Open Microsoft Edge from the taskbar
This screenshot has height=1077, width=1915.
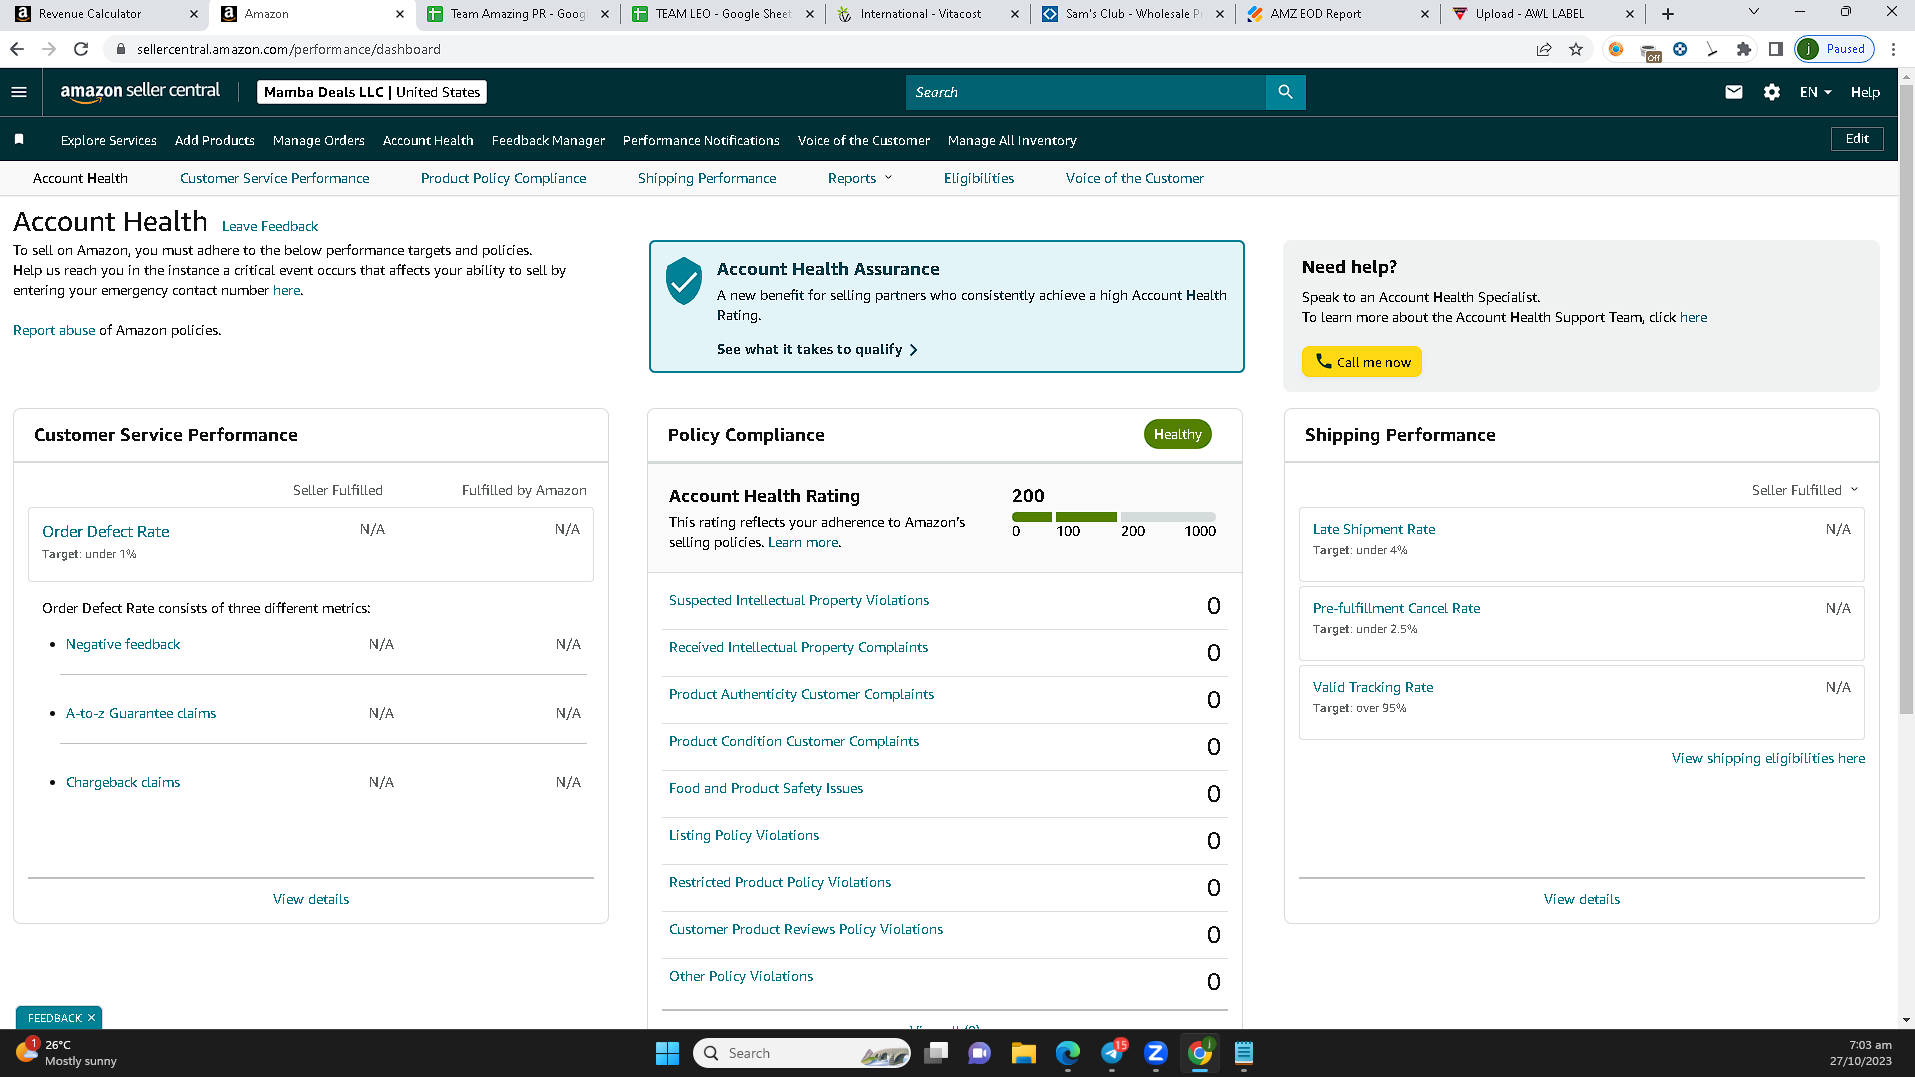click(x=1068, y=1053)
